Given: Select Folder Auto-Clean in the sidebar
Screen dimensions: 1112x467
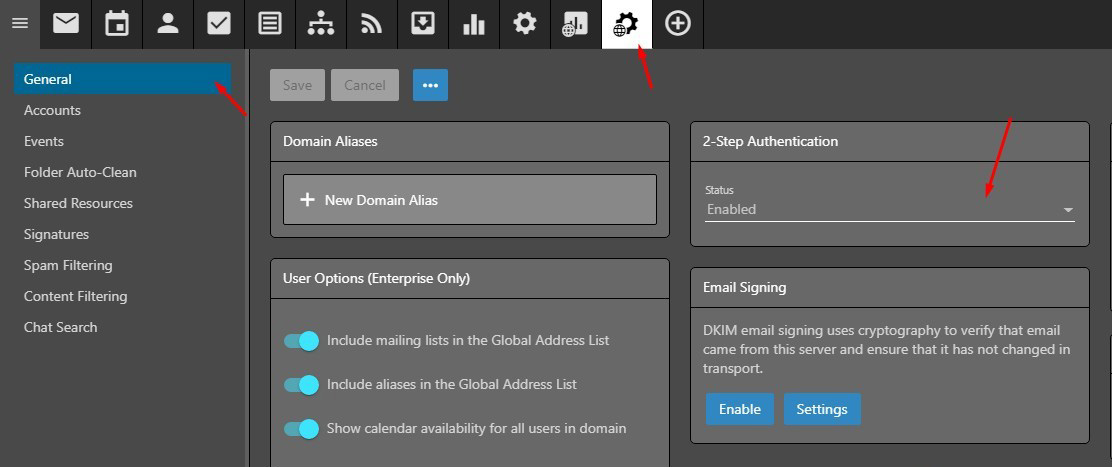Looking at the screenshot, I should pos(80,172).
